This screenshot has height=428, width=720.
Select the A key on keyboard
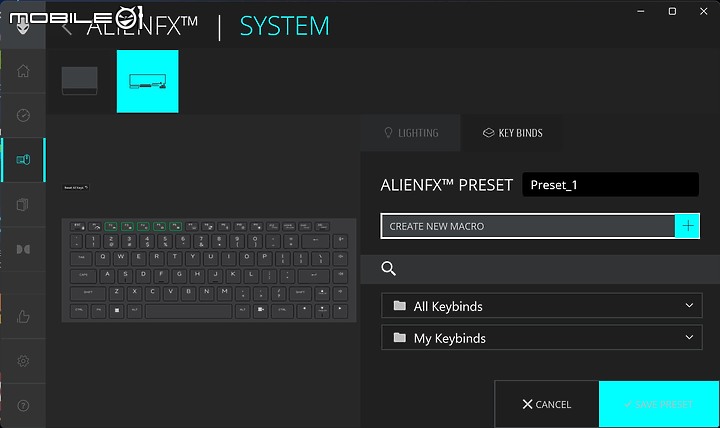[107, 276]
